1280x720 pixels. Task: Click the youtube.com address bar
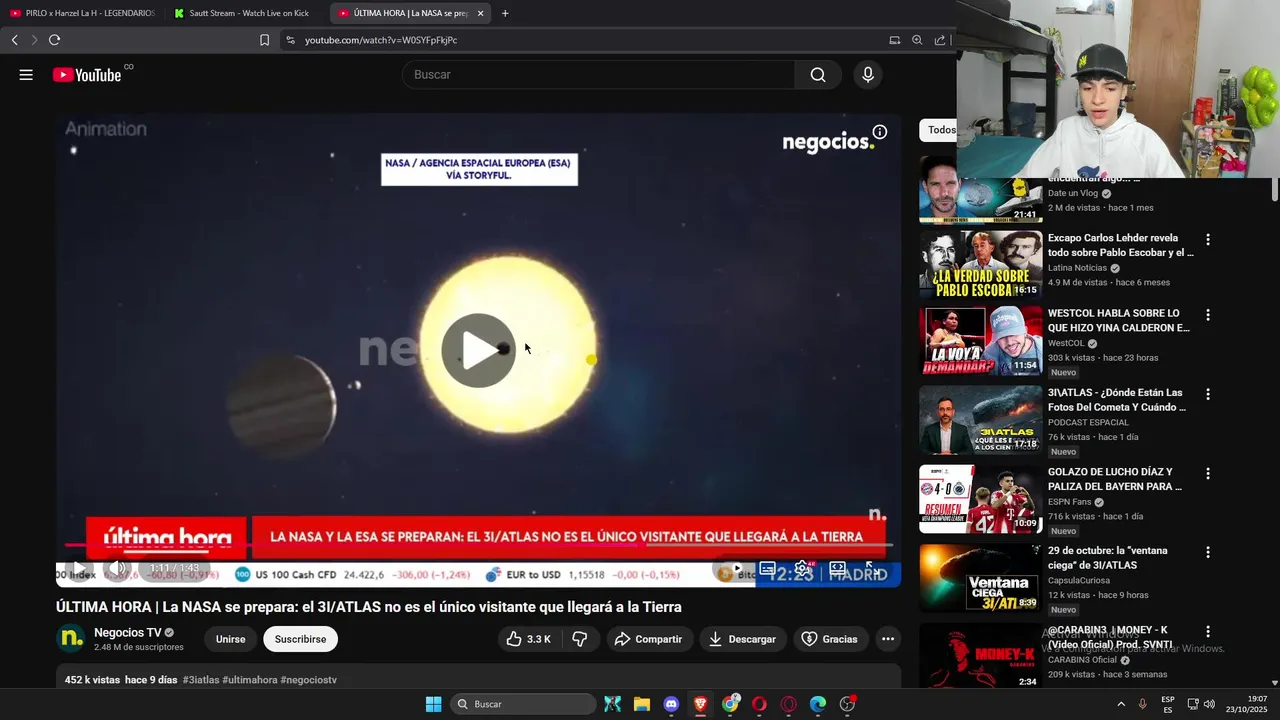pyautogui.click(x=580, y=40)
